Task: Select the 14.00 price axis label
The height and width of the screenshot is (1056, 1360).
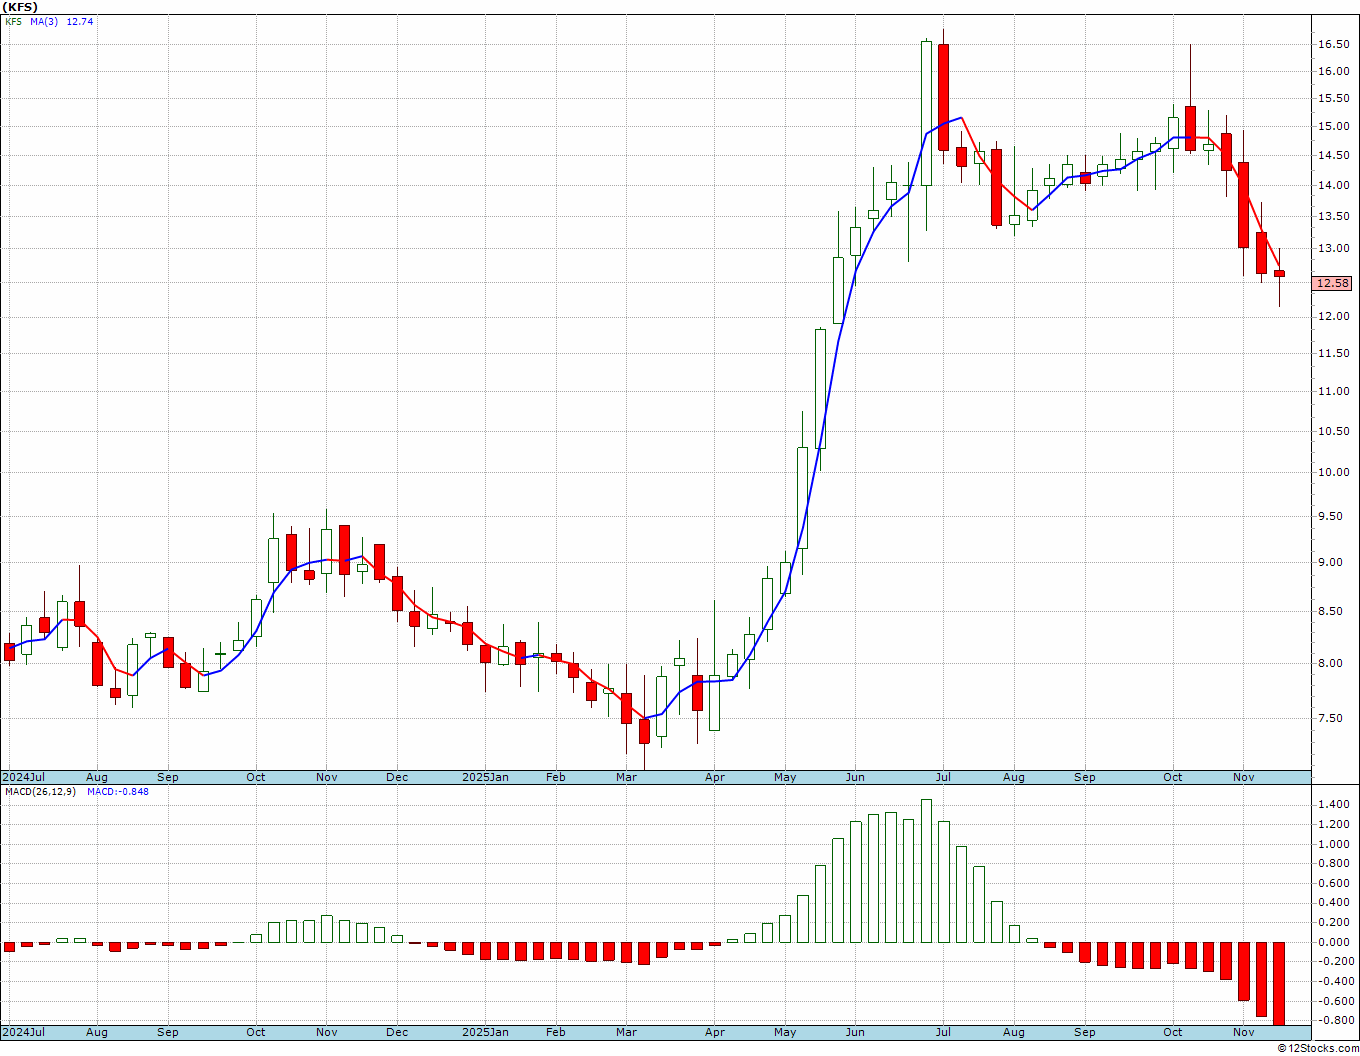Action: [x=1333, y=185]
